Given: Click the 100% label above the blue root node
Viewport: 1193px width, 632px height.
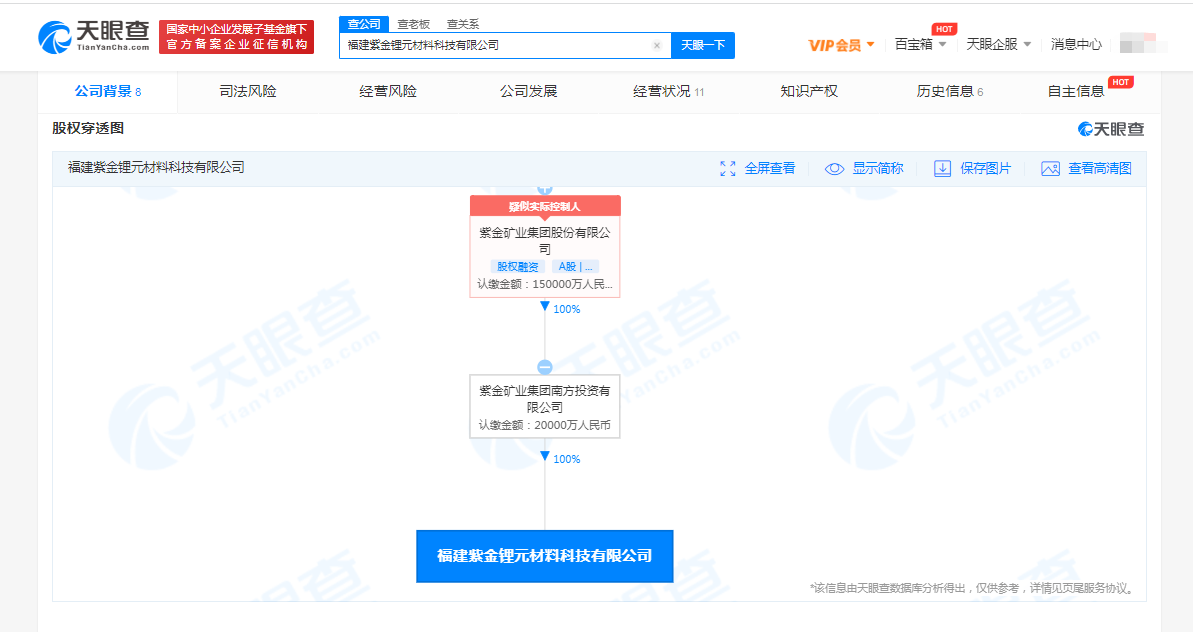Looking at the screenshot, I should pyautogui.click(x=567, y=459).
